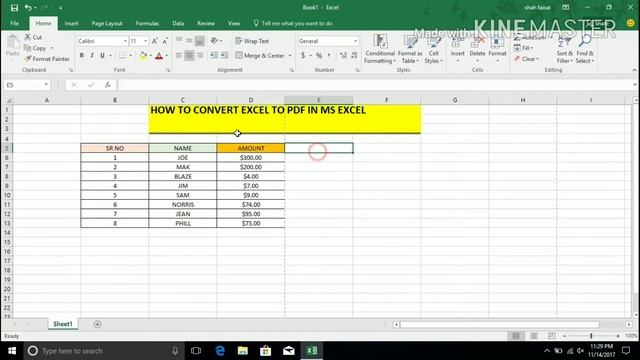Toggle Wrap Text

click(x=252, y=41)
